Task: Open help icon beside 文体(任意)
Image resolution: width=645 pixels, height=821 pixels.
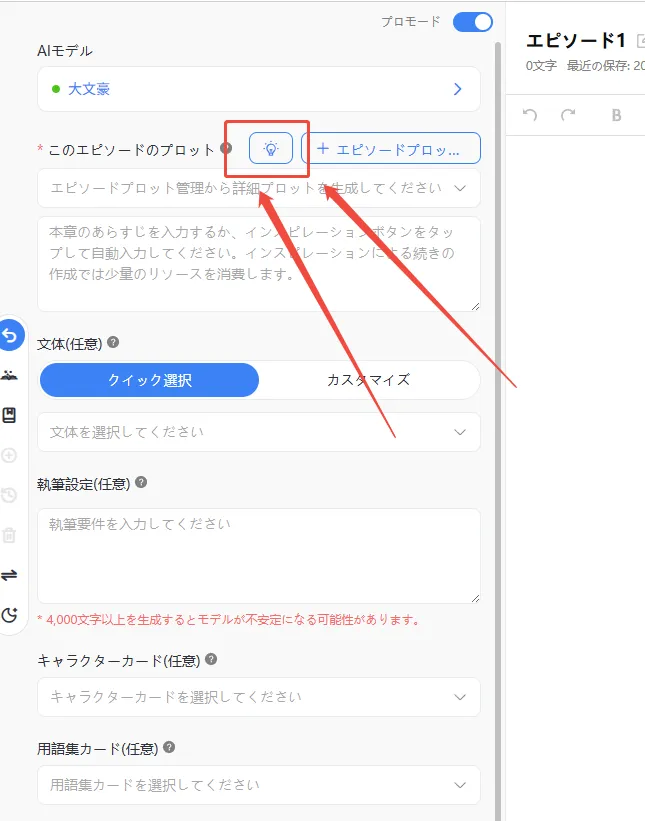Action: coord(113,342)
